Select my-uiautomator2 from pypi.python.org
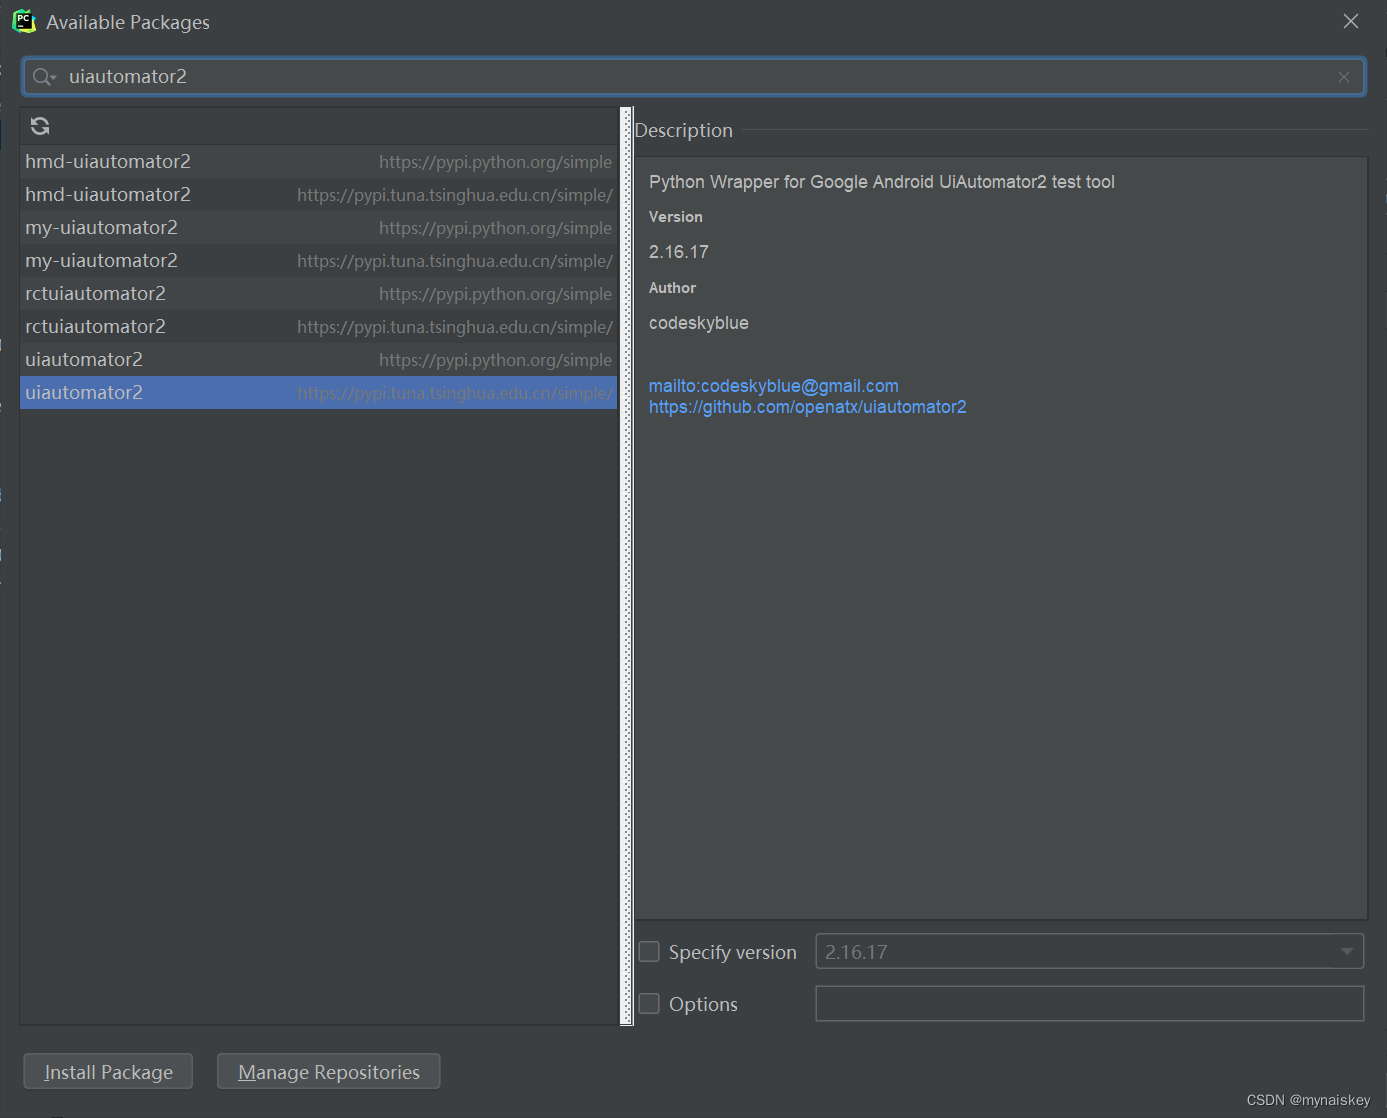The width and height of the screenshot is (1387, 1118). tap(102, 228)
